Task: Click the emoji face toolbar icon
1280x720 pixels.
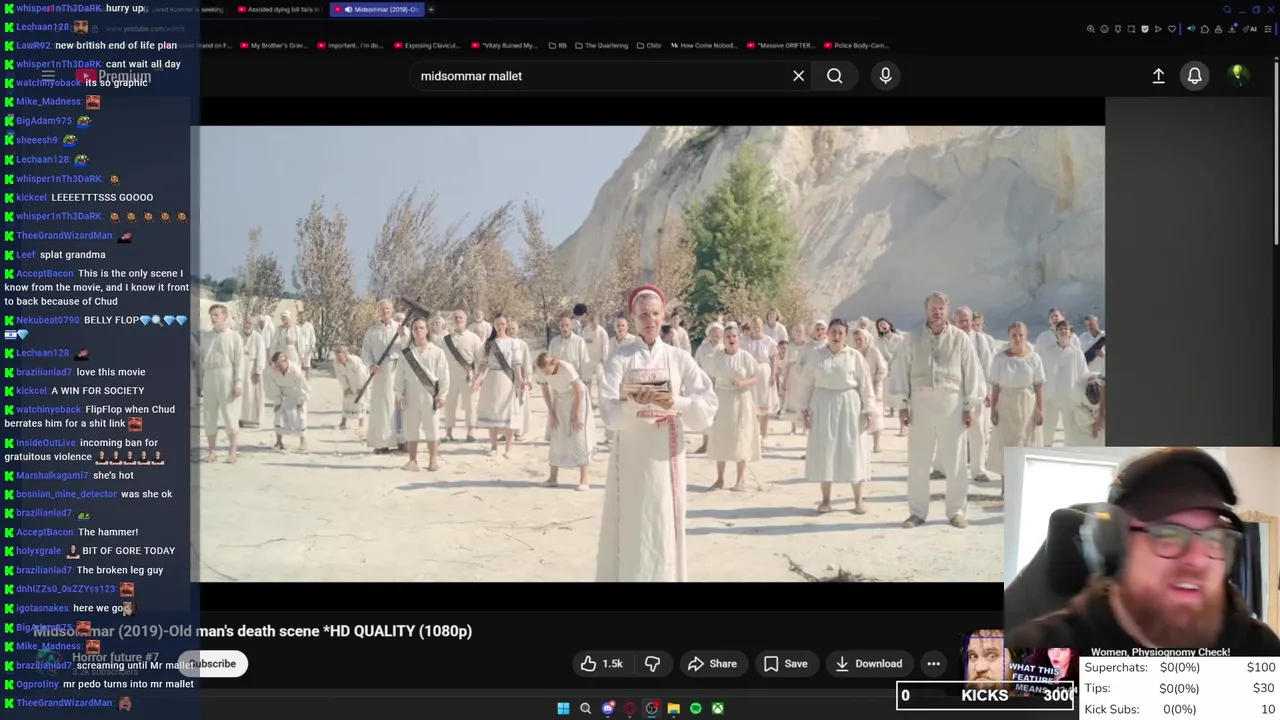Action: [1105, 29]
